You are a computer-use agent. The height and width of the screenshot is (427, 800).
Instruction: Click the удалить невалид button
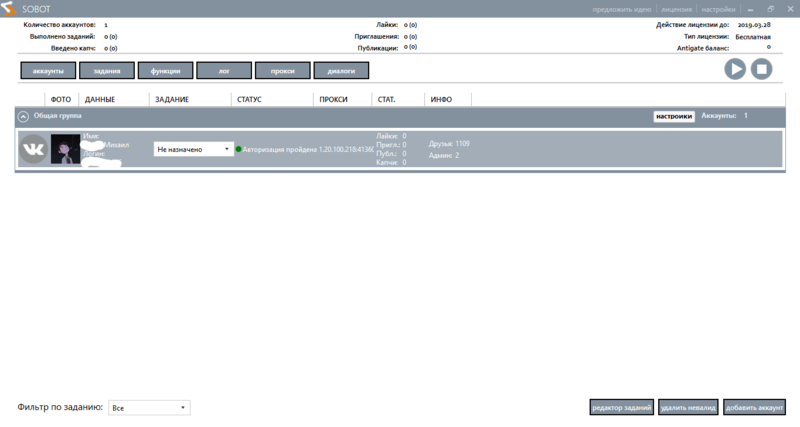pos(688,407)
